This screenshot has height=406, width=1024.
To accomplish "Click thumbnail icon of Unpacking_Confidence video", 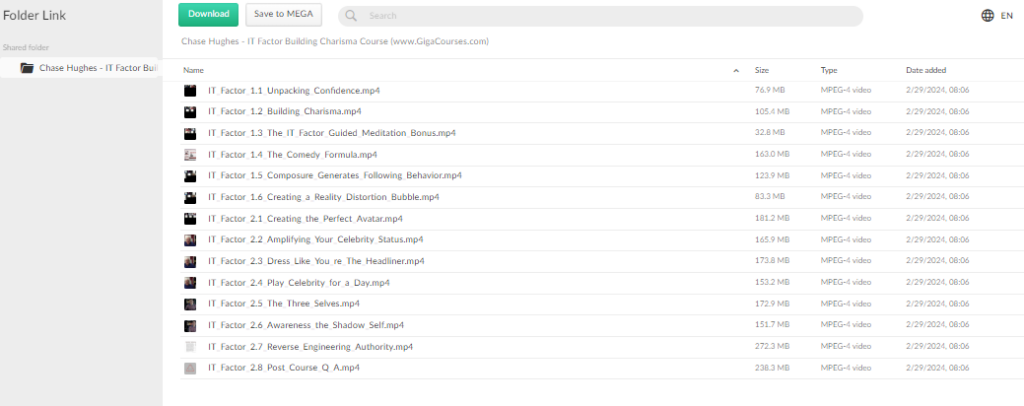I will click(x=190, y=91).
